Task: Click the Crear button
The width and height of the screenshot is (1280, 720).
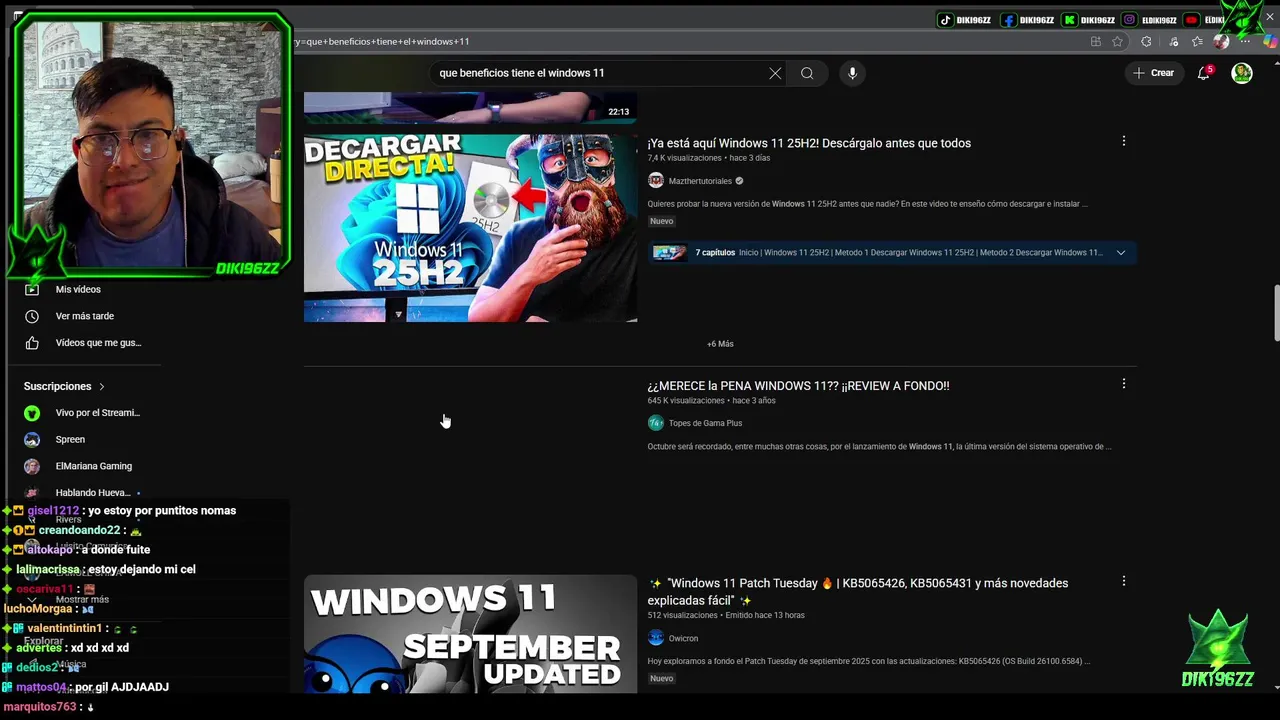Action: click(1153, 73)
